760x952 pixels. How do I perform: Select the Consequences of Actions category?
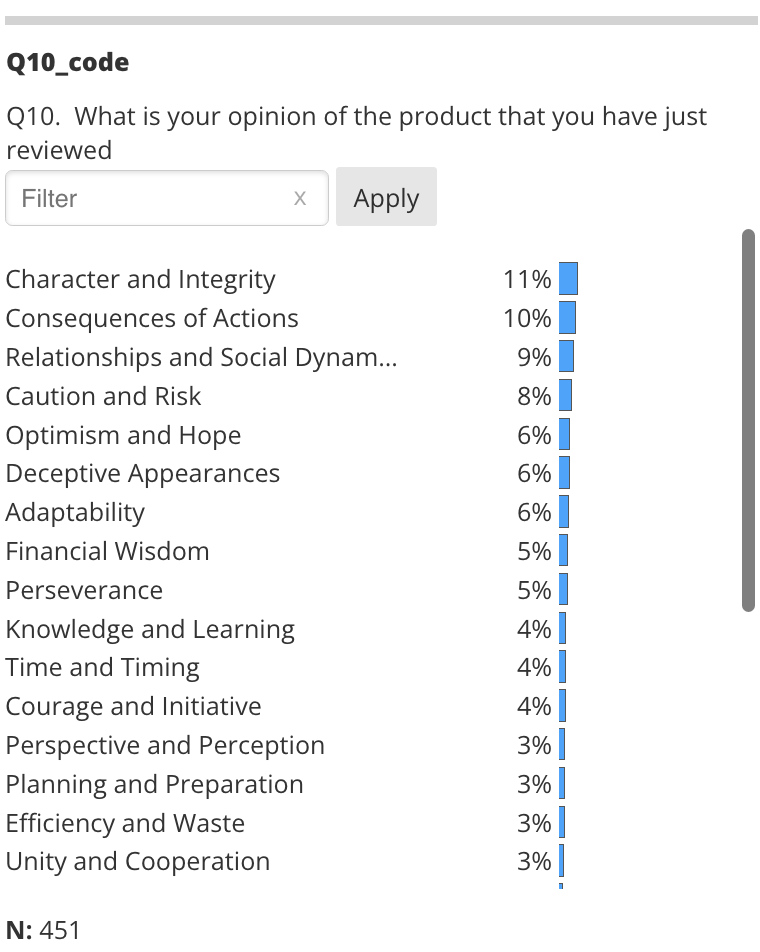pos(152,318)
